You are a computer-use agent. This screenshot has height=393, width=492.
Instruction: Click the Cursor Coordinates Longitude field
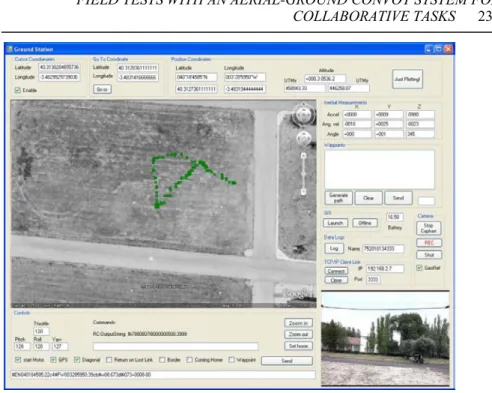[59, 77]
